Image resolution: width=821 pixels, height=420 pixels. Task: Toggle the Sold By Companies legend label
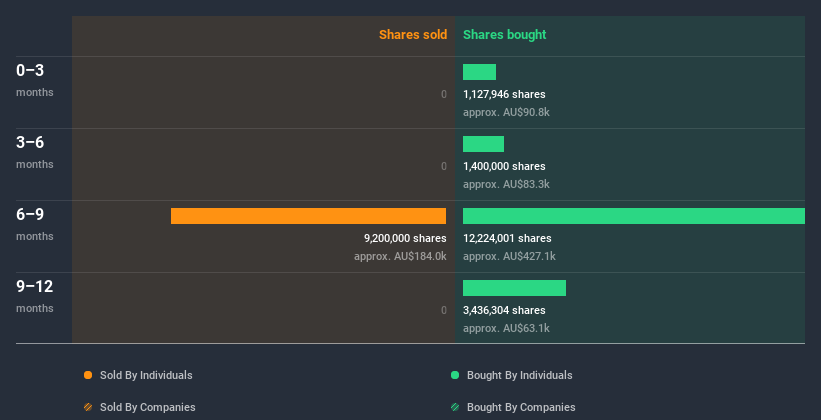click(148, 407)
